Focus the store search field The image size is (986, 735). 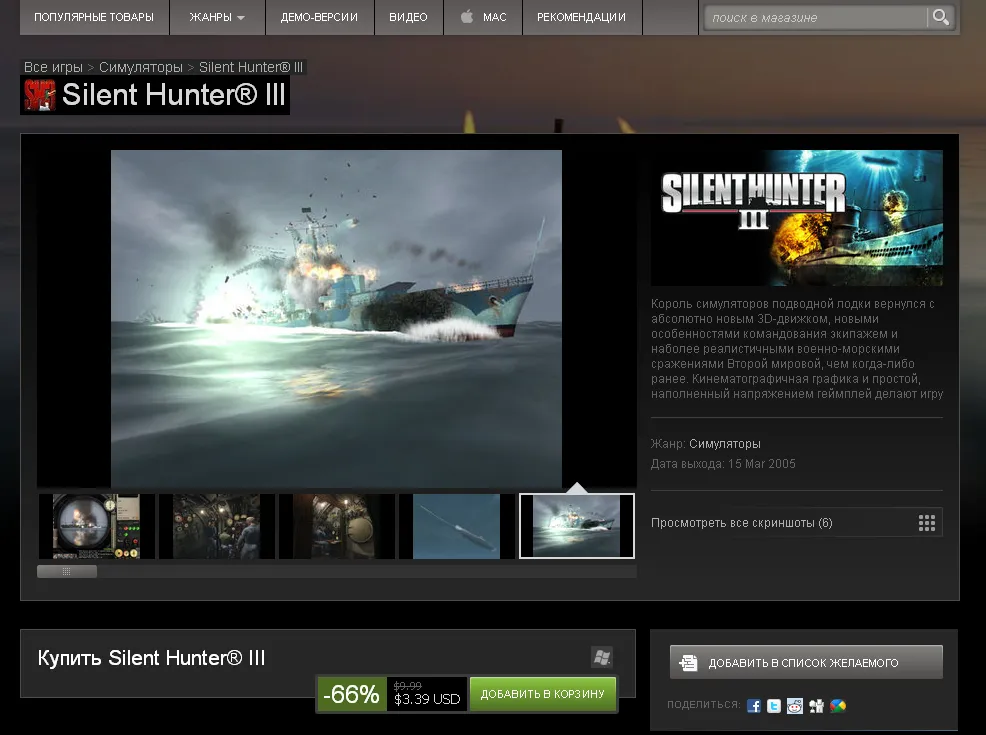[816, 18]
